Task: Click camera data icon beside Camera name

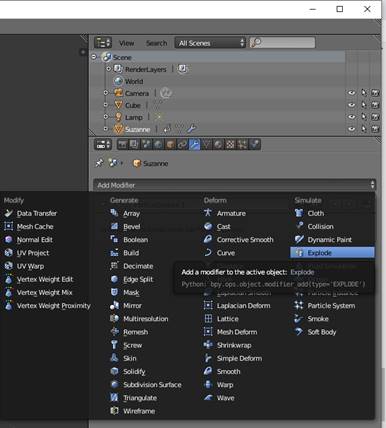Action: pyautogui.click(x=165, y=93)
